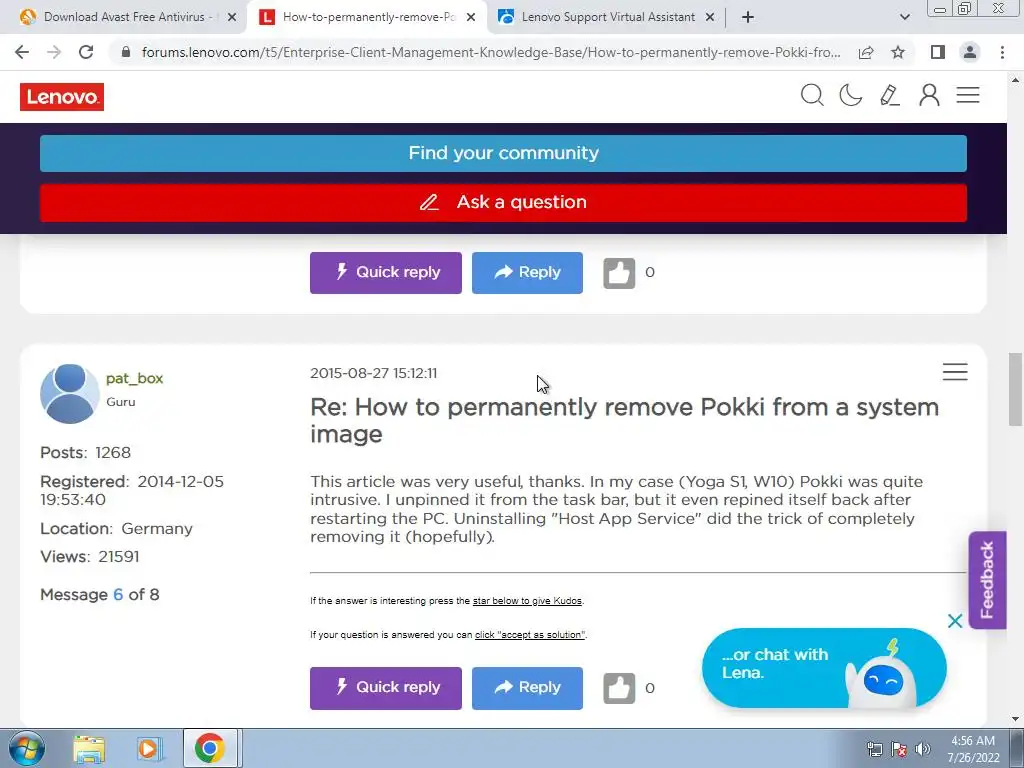This screenshot has width=1024, height=768.
Task: Click the pencil compose icon in header
Action: pyautogui.click(x=889, y=95)
